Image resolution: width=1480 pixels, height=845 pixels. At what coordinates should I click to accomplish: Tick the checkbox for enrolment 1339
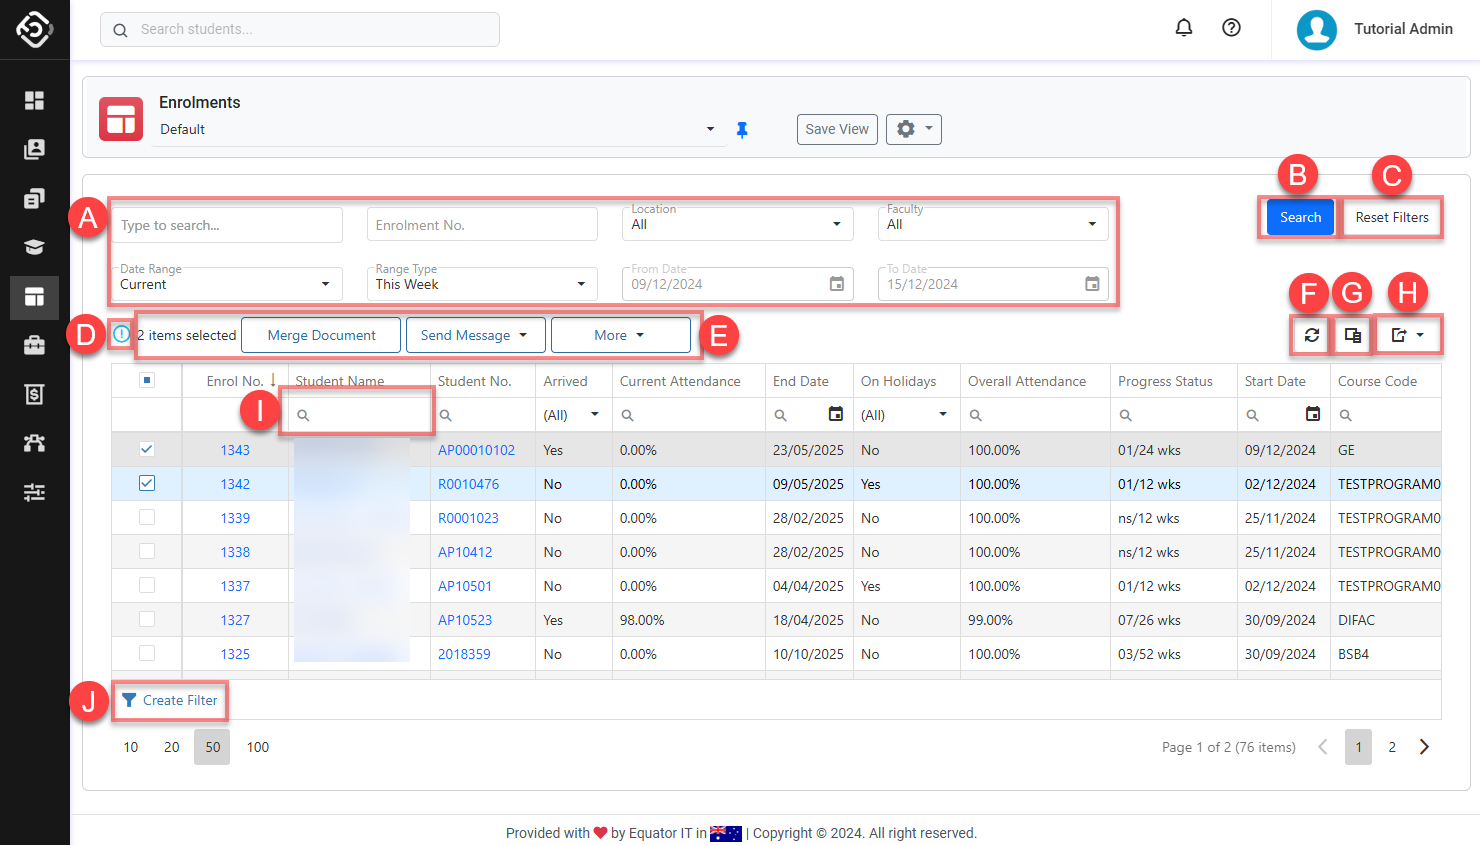tap(147, 517)
